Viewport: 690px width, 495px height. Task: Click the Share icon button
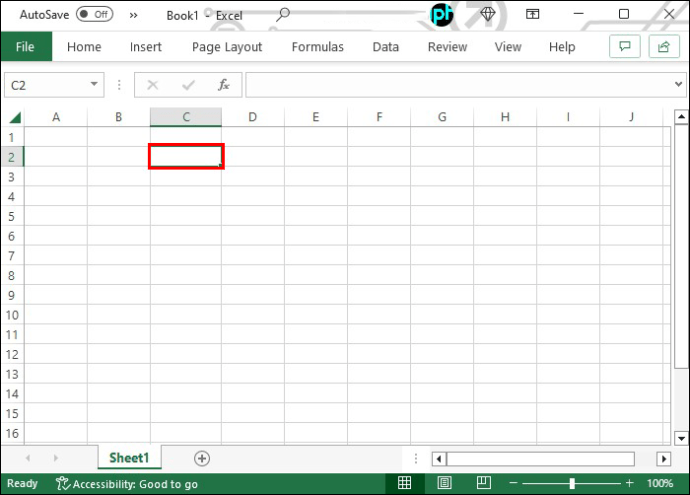664,46
